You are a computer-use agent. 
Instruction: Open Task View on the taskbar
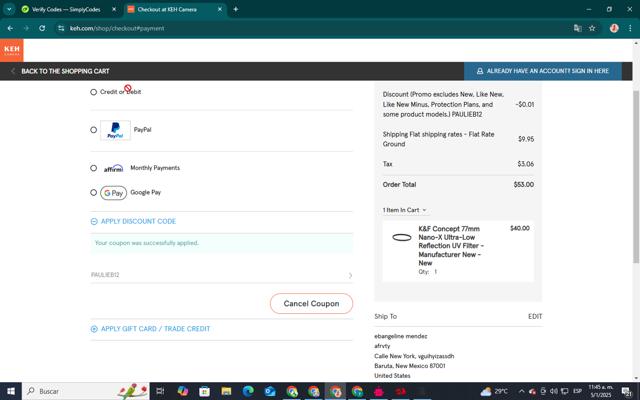[x=160, y=391]
